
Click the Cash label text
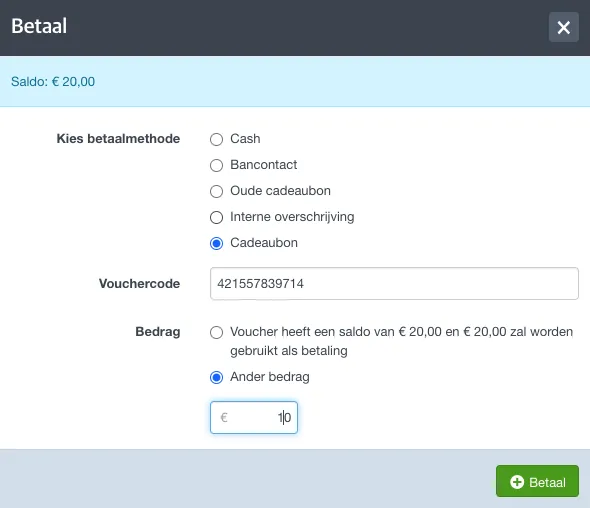245,138
